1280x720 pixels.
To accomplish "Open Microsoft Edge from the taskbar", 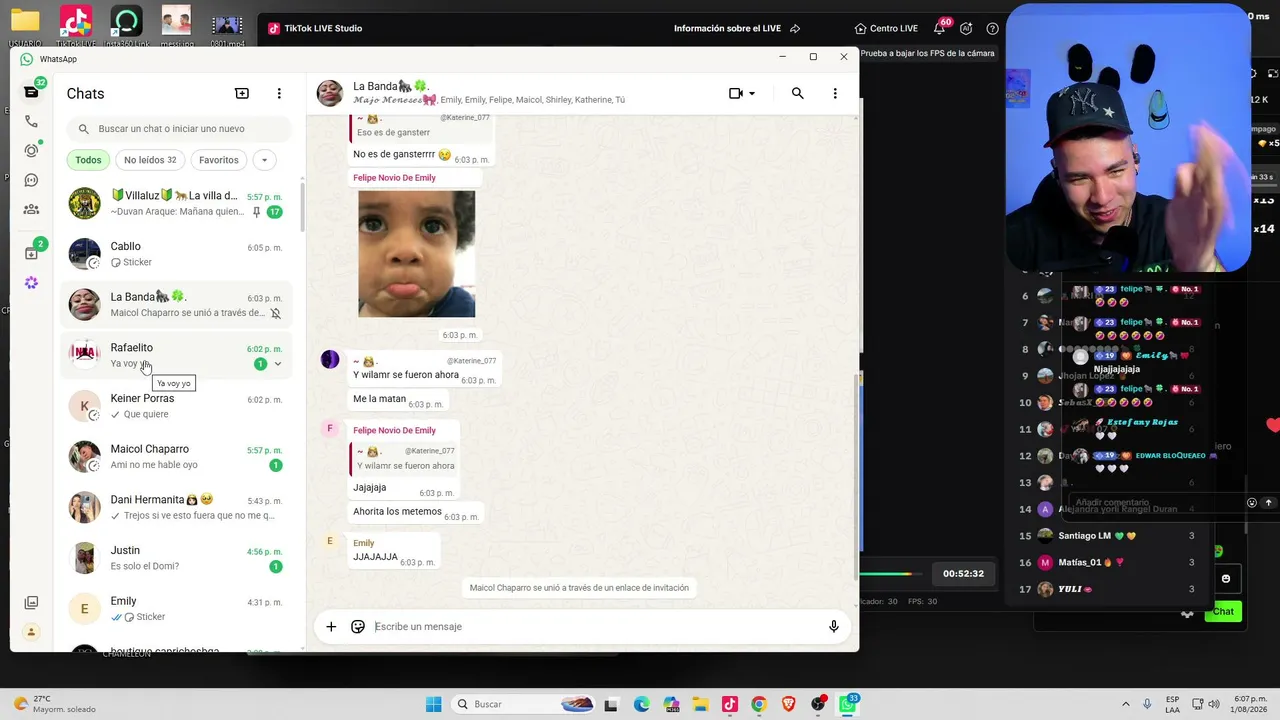I will pyautogui.click(x=641, y=704).
